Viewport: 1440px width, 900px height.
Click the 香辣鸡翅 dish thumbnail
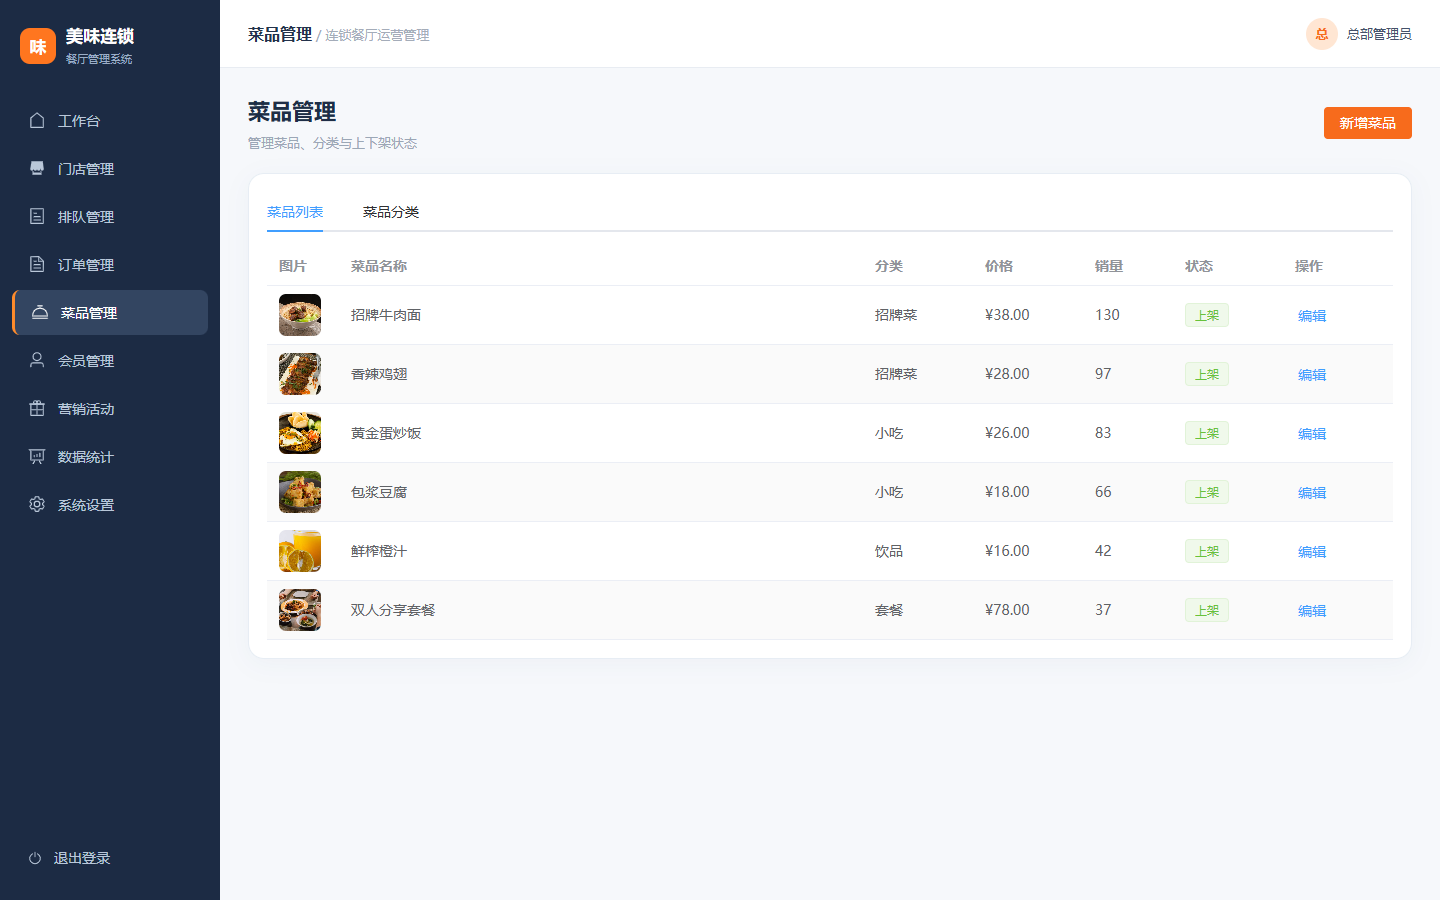[x=300, y=374]
